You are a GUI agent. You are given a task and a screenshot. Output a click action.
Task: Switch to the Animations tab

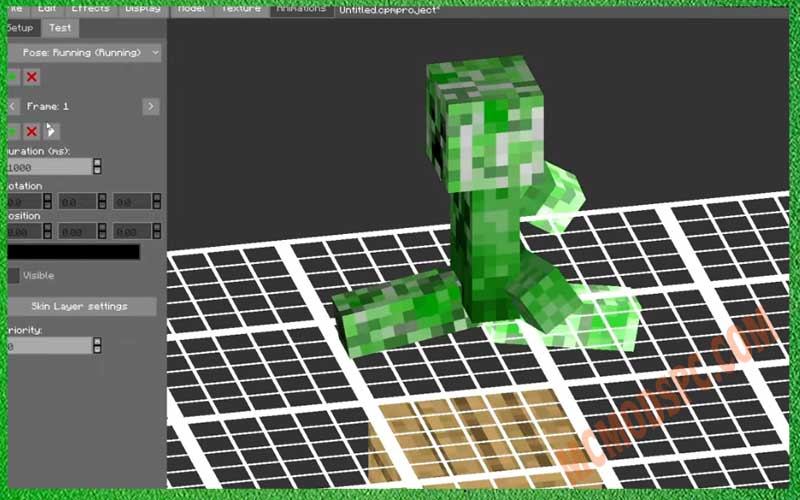pyautogui.click(x=301, y=10)
